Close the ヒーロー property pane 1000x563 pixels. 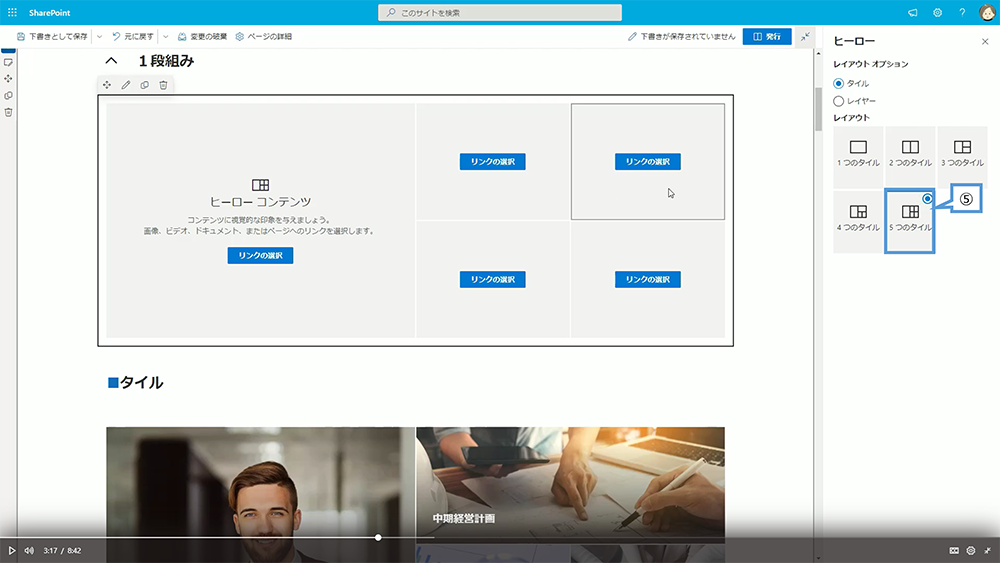(985, 41)
